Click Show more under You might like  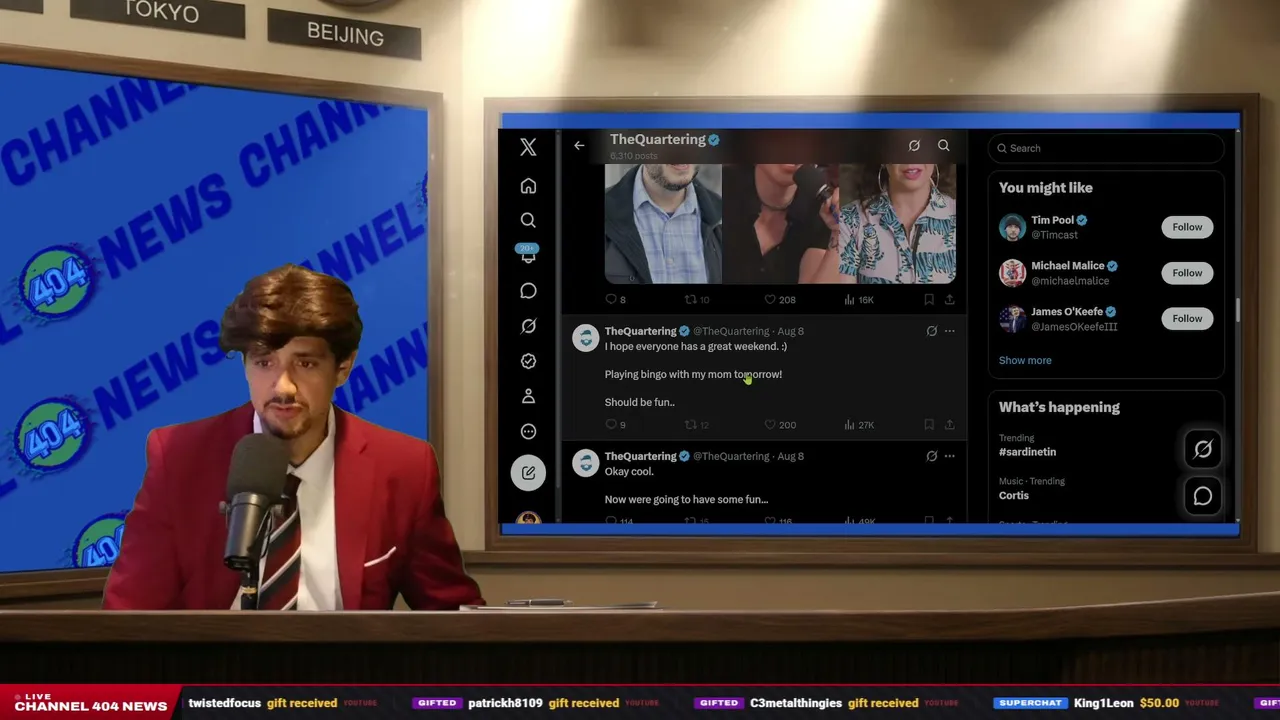point(1025,360)
